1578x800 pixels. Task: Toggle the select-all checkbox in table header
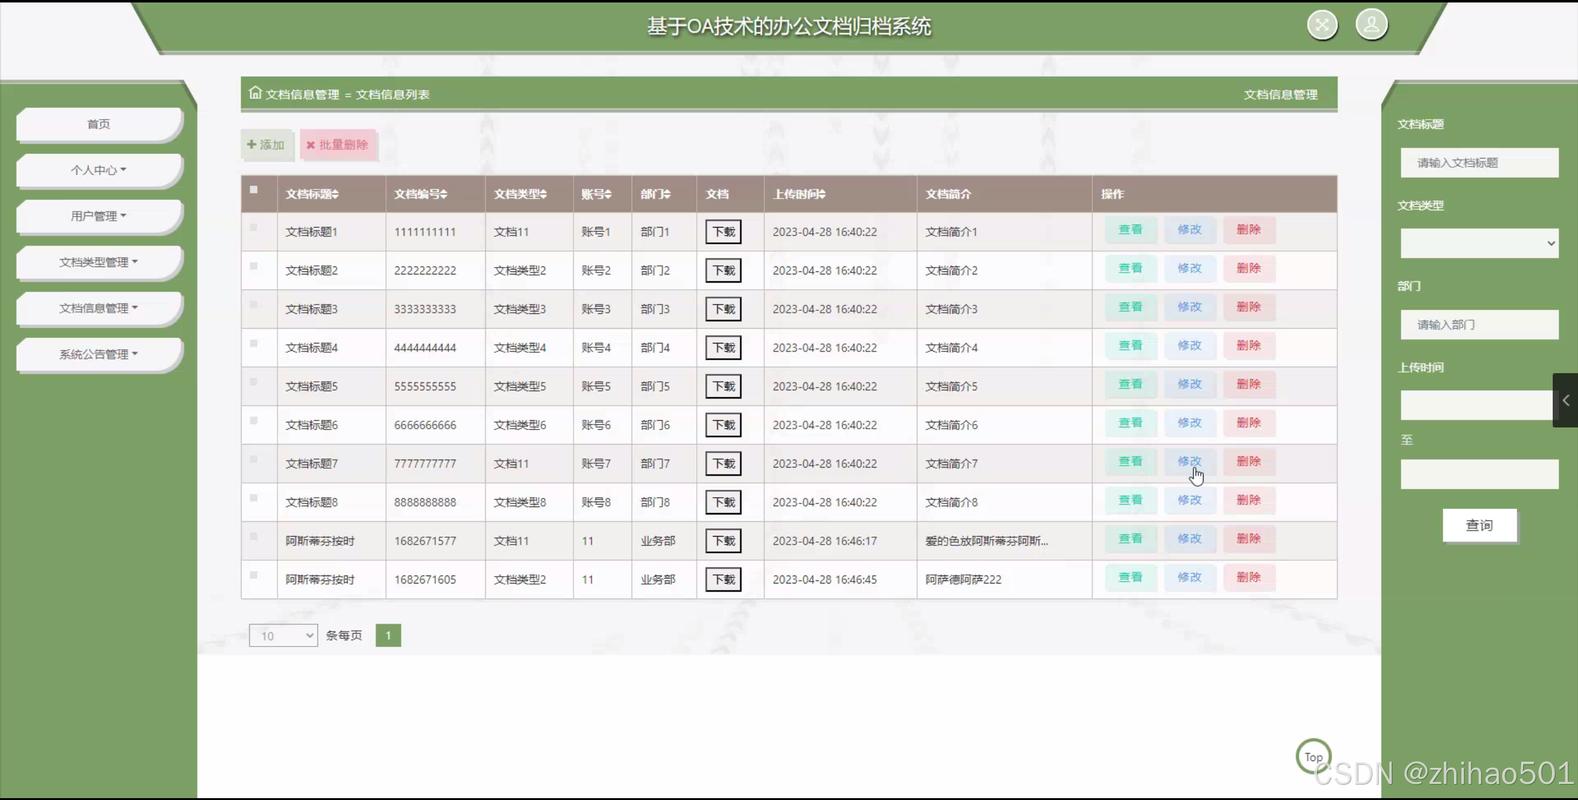254,190
